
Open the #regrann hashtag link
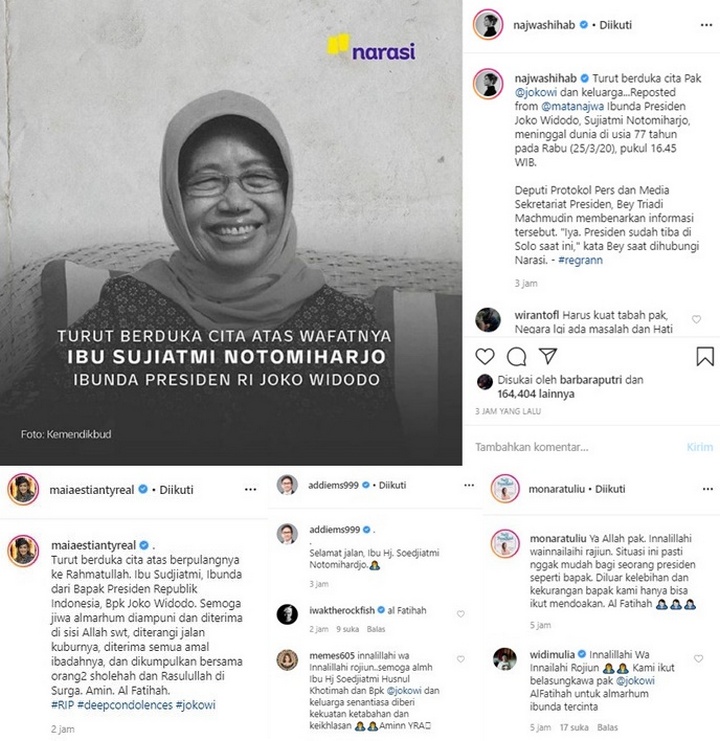coord(580,260)
